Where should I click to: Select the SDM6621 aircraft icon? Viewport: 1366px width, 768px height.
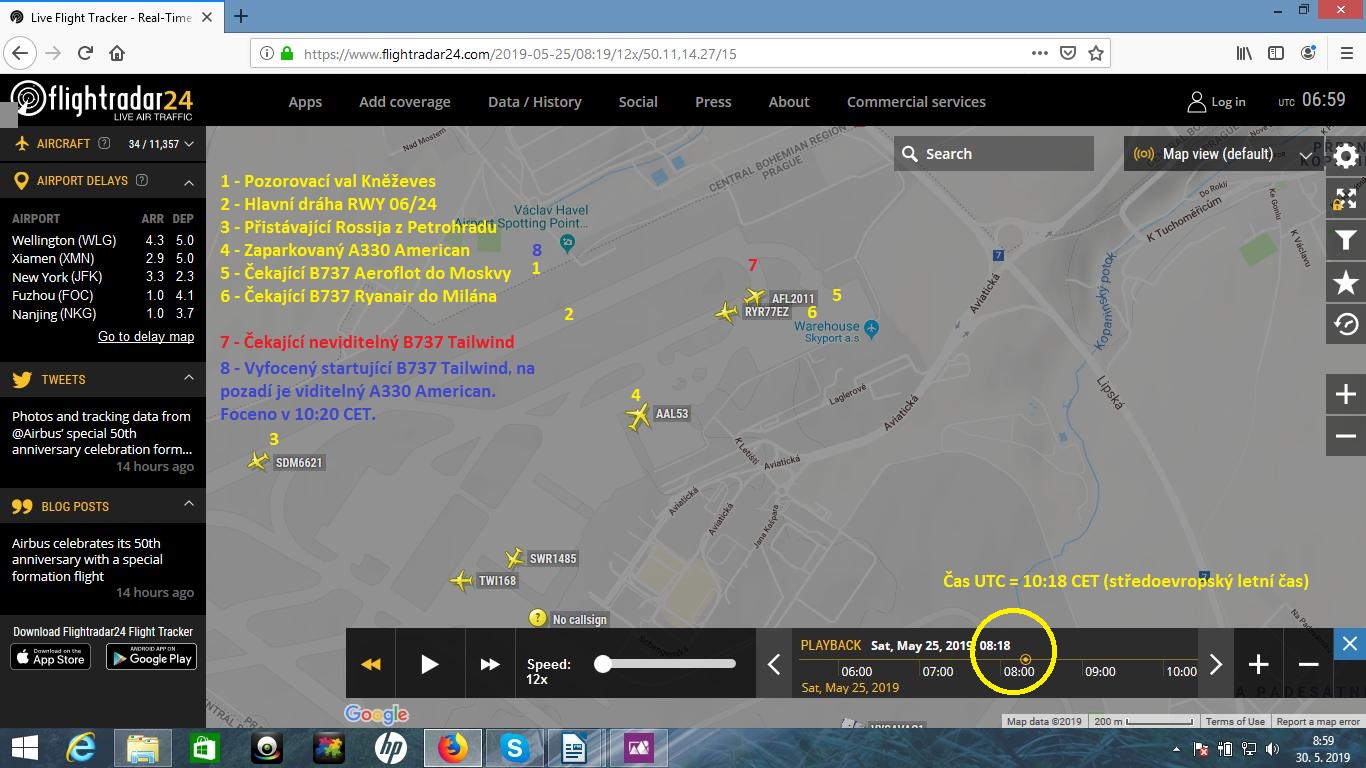click(259, 461)
